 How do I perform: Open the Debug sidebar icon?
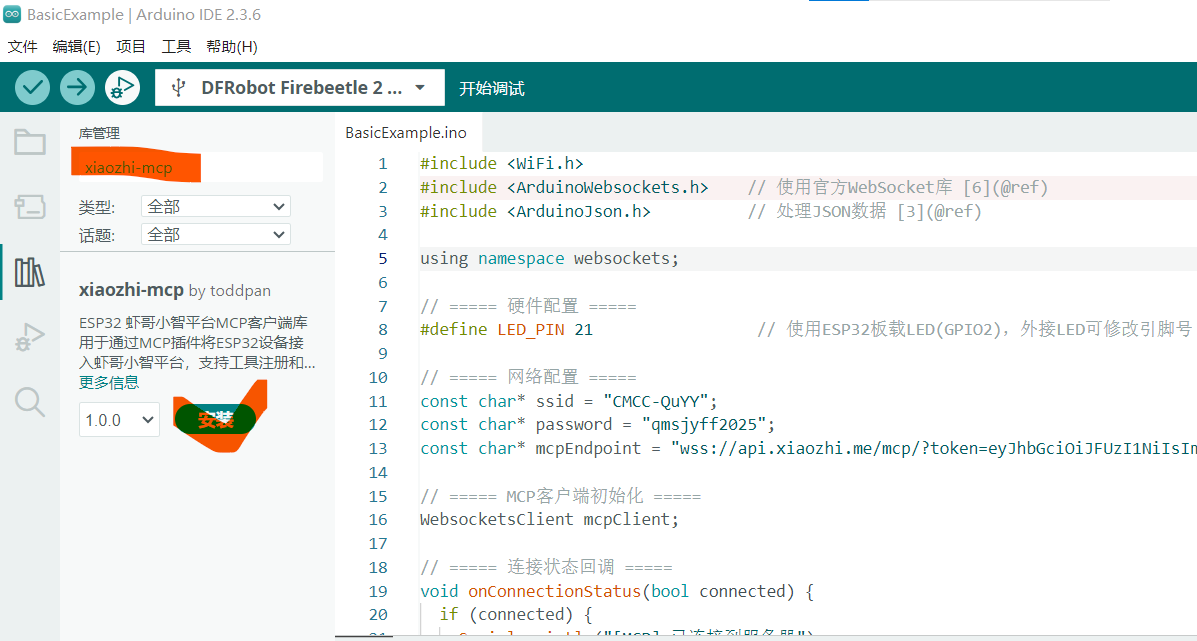click(x=30, y=337)
